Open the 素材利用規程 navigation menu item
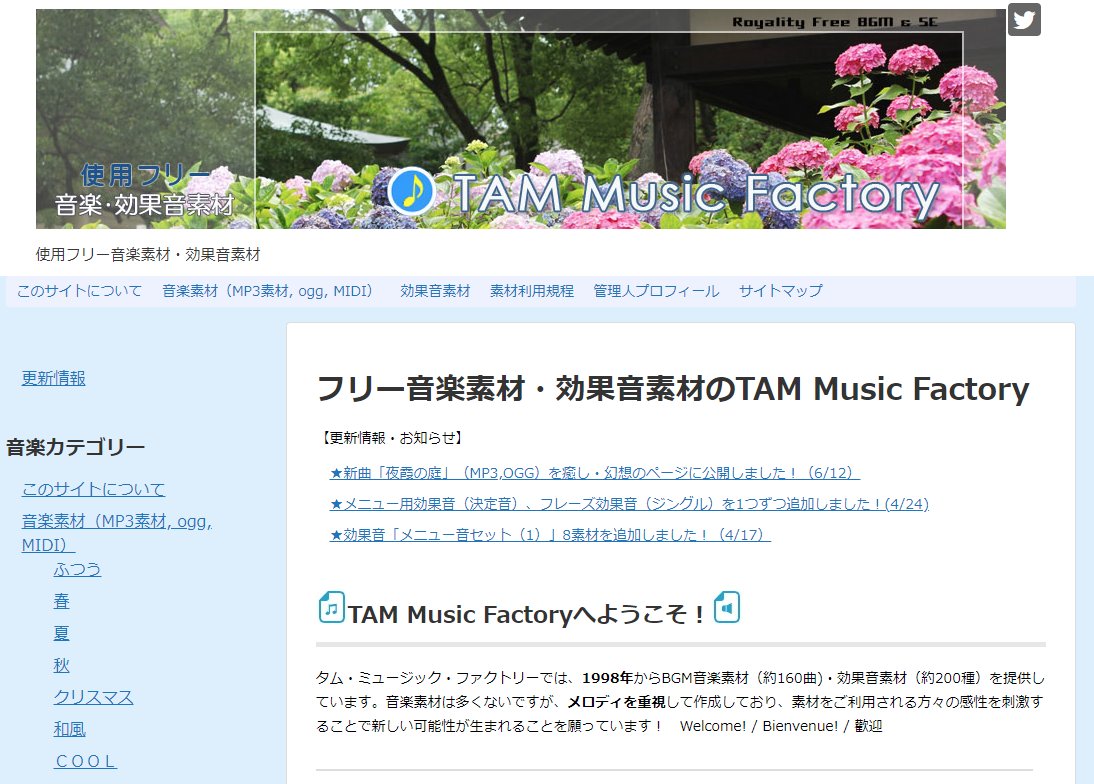The image size is (1094, 784). point(531,291)
